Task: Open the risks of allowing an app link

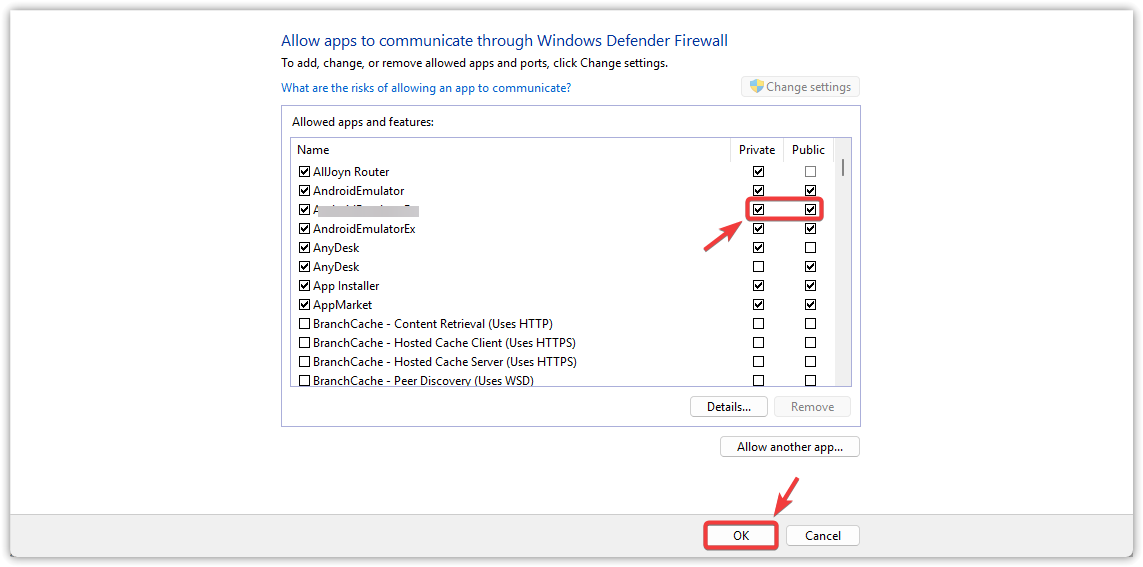Action: (426, 88)
